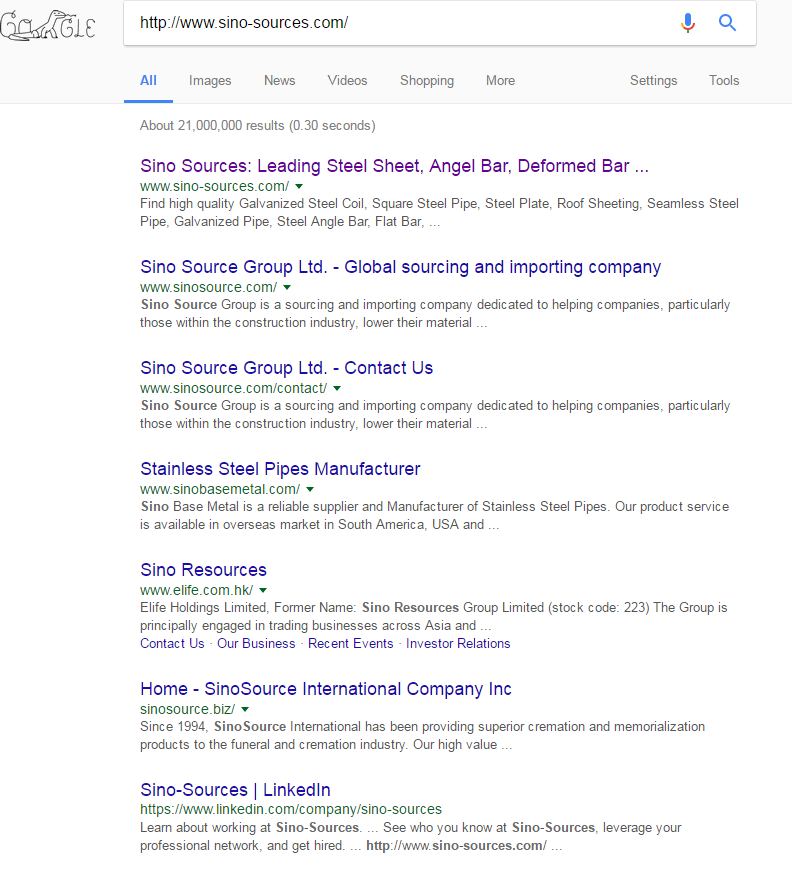Click the linkedin.com/company/sino-sources URL text
The height and width of the screenshot is (877, 792).
[291, 809]
